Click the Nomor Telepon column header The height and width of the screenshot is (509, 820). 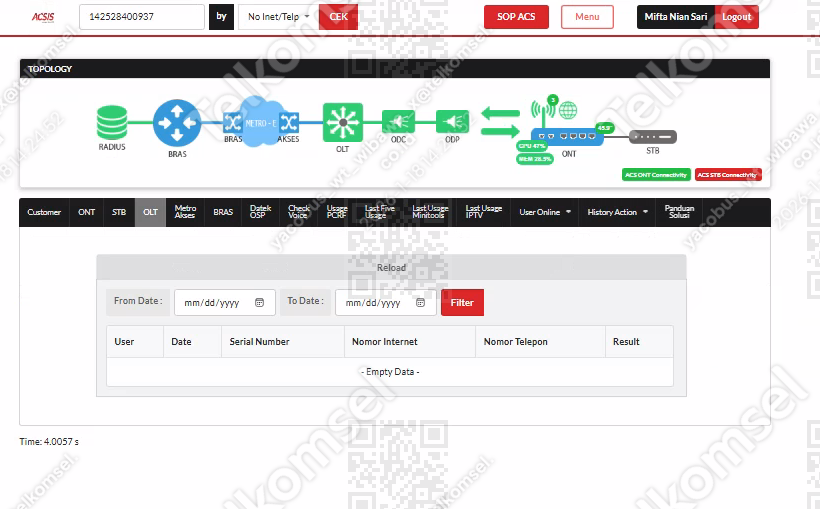point(540,342)
